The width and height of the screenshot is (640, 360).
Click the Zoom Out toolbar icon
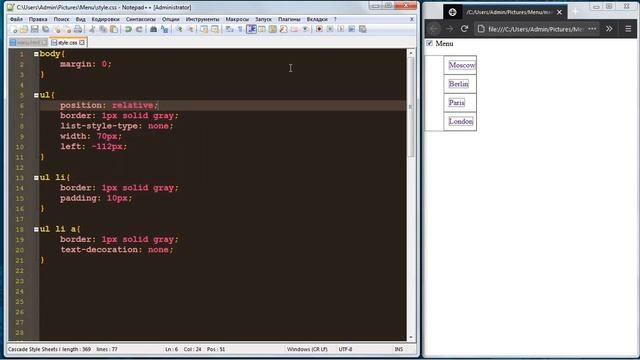tap(190, 29)
